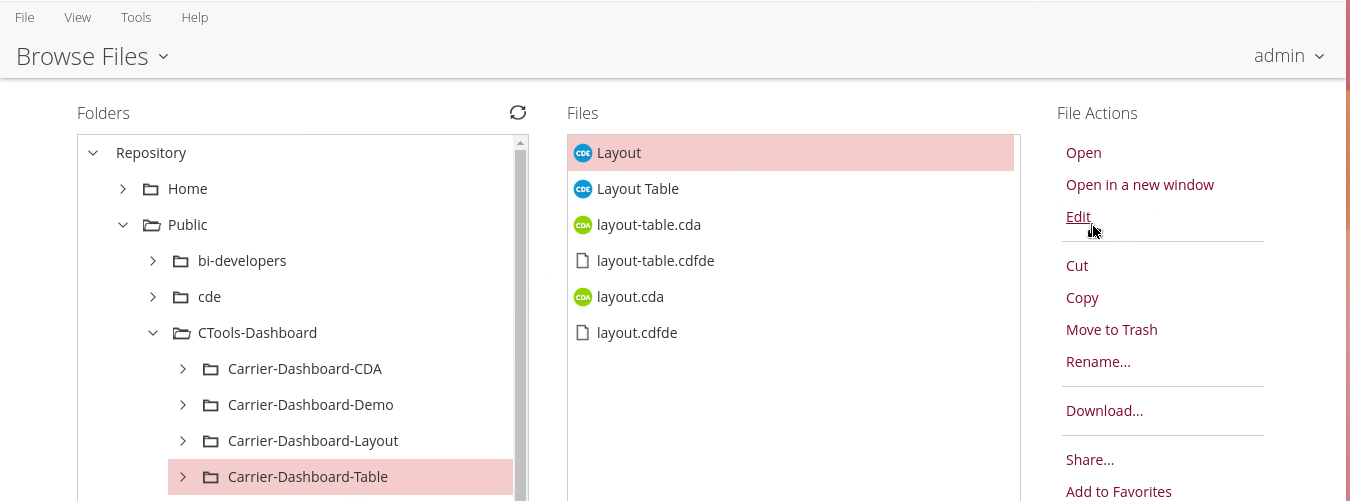
Task: Click the Home folder icon
Action: pyautogui.click(x=151, y=189)
